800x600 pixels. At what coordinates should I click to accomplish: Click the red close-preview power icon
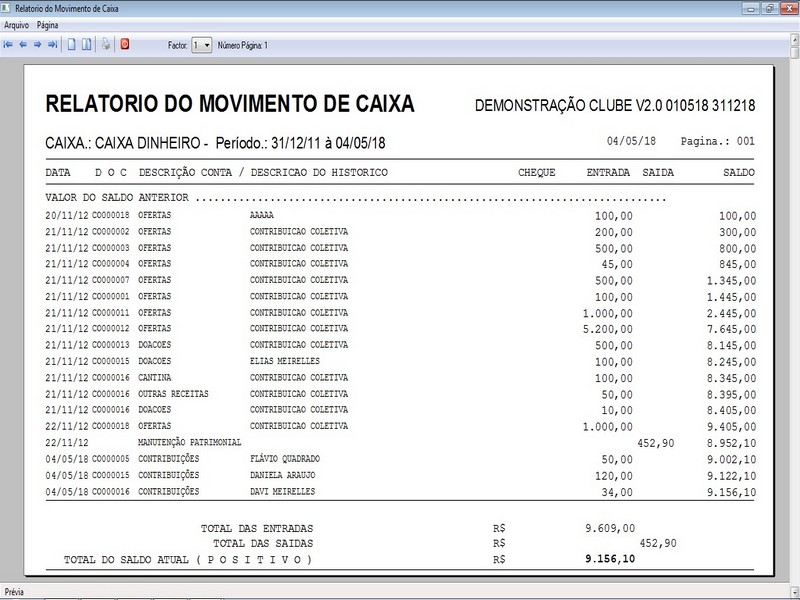point(124,44)
